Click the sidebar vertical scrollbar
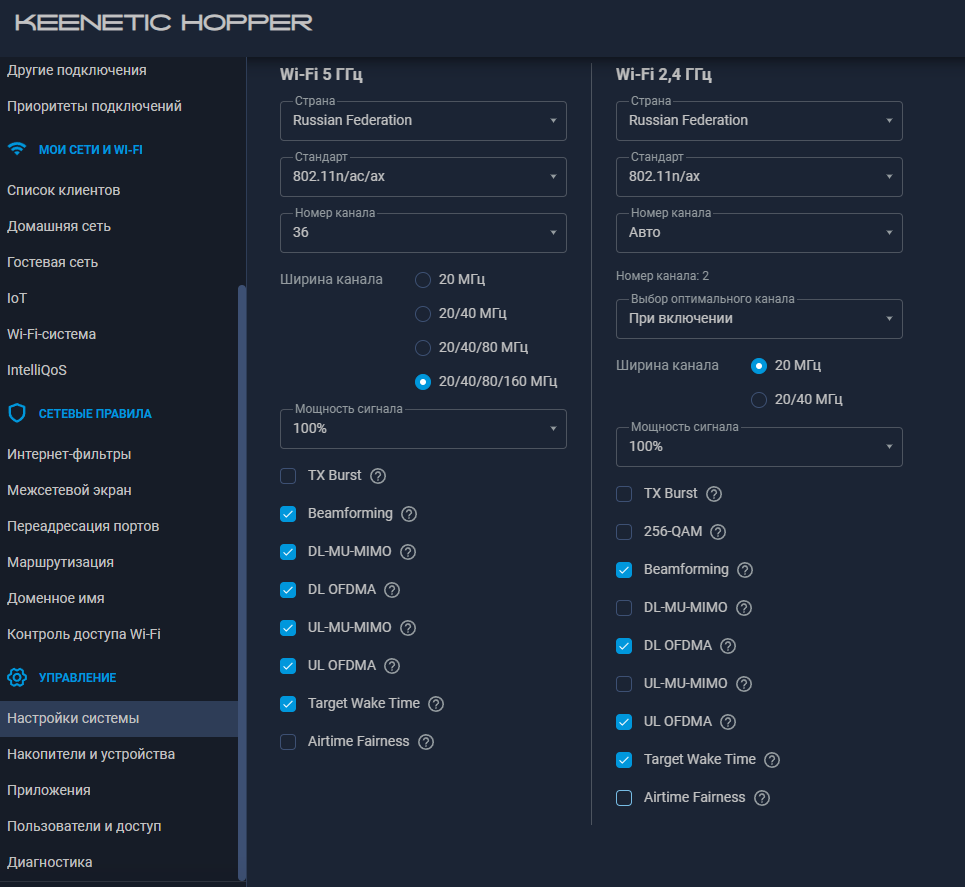Screen dimensions: 965x887 pyautogui.click(x=241, y=580)
